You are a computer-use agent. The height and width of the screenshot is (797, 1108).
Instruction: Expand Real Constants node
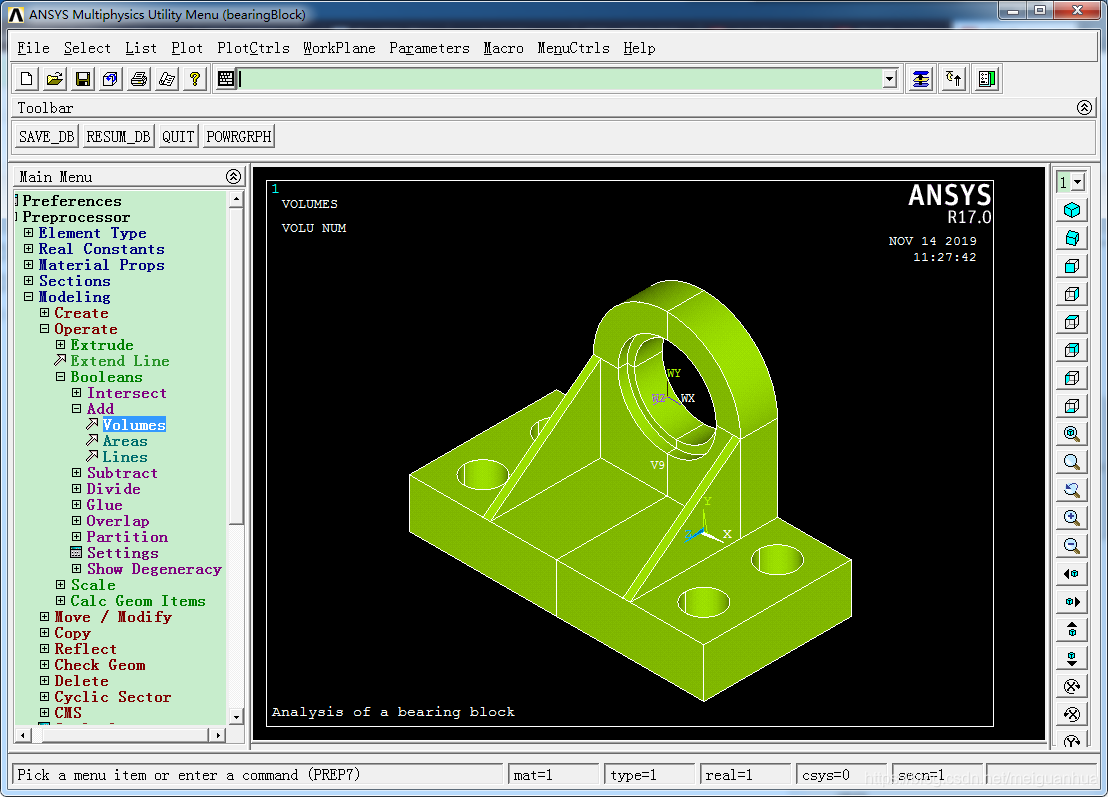pyautogui.click(x=28, y=249)
